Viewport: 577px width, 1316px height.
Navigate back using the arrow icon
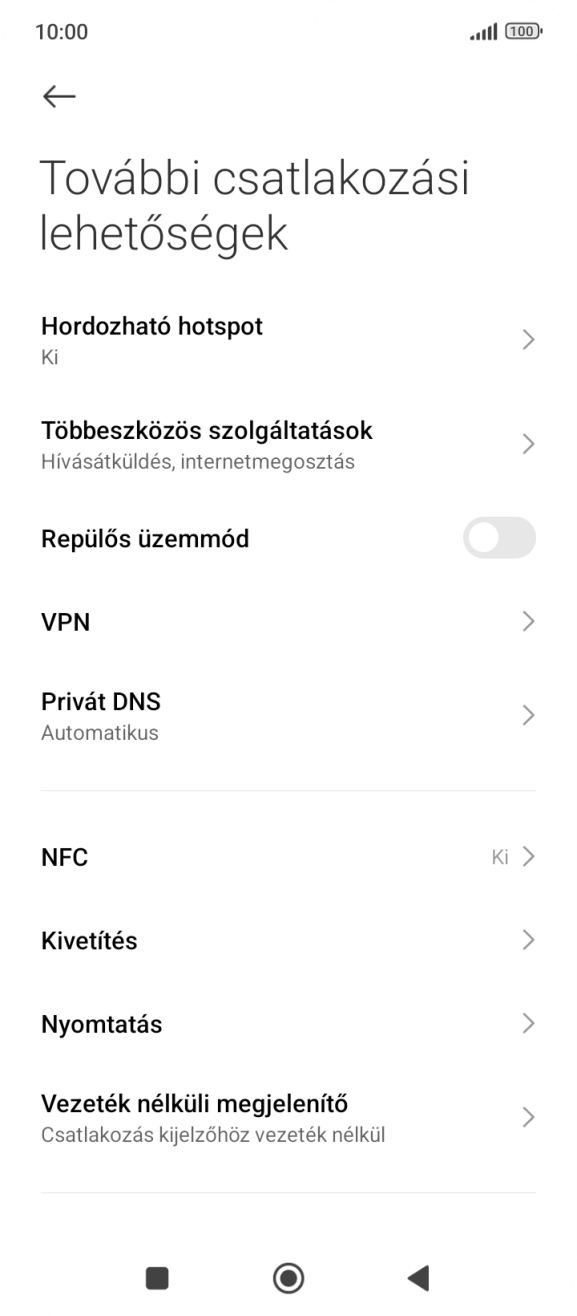click(59, 95)
